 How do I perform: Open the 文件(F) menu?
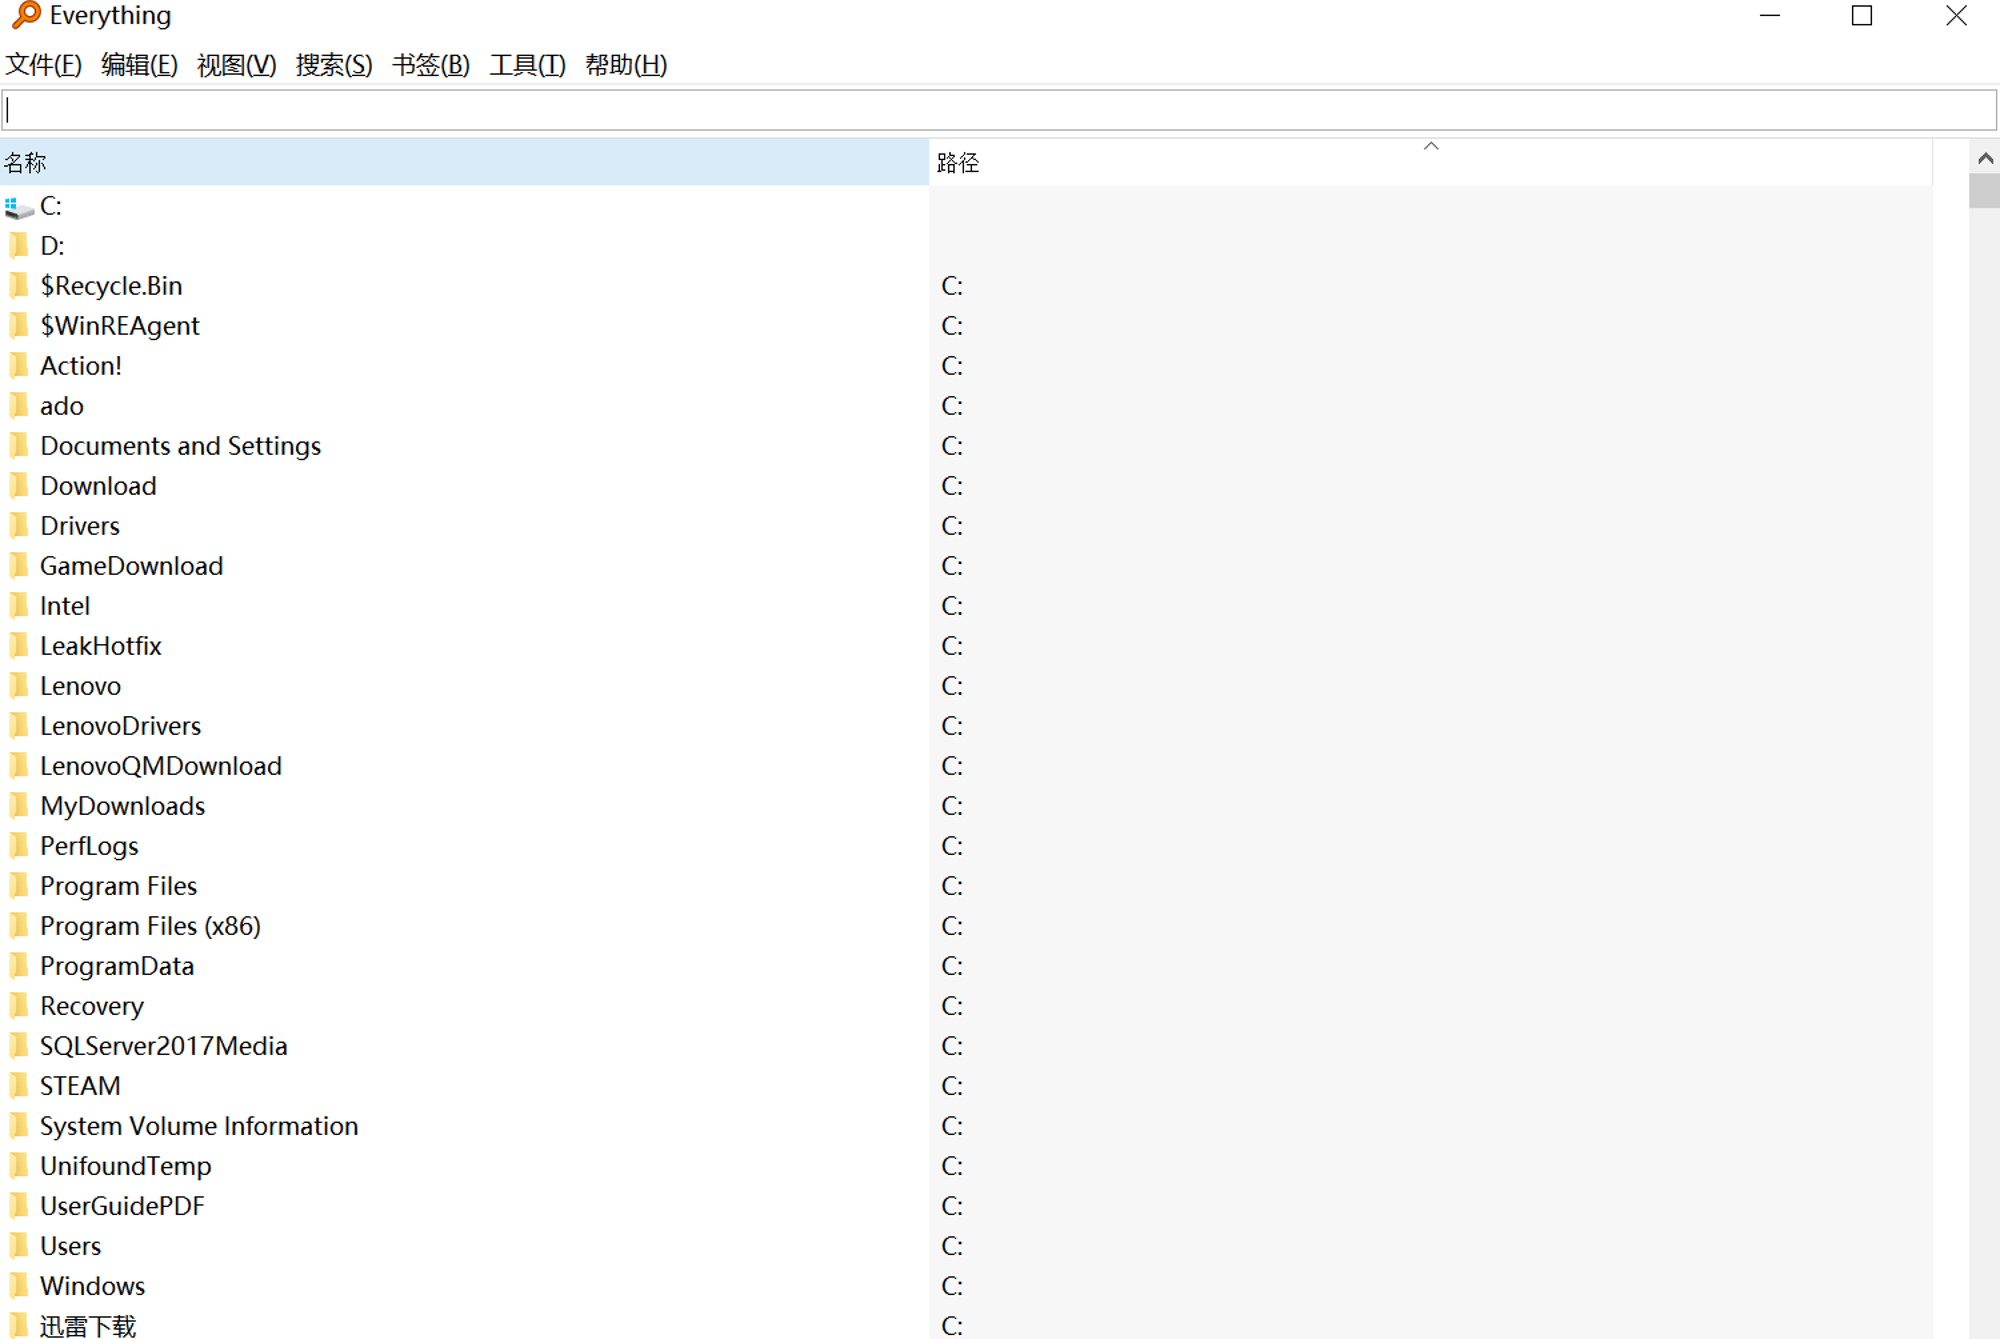point(43,65)
